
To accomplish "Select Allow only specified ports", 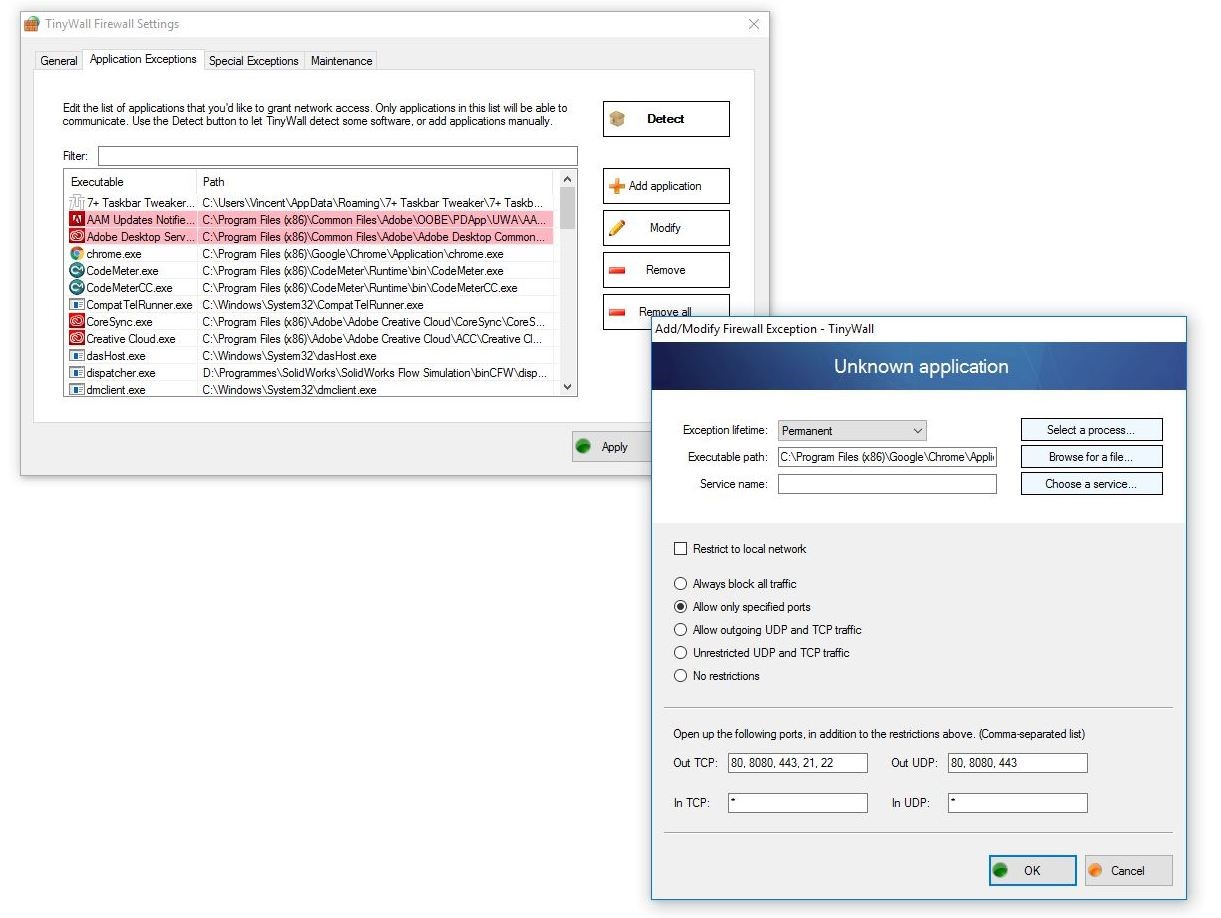I will coord(681,607).
